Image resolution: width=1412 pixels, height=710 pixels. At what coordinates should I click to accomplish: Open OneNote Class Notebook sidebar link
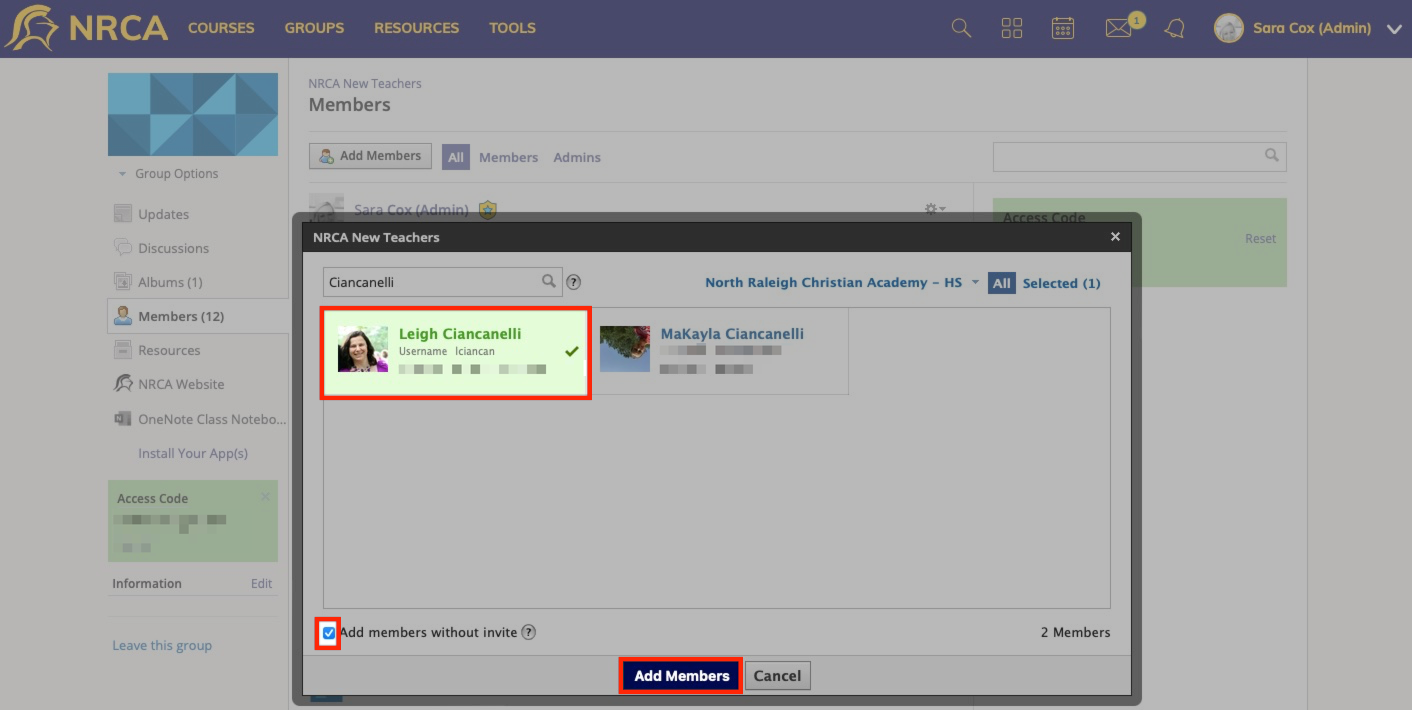coord(212,419)
